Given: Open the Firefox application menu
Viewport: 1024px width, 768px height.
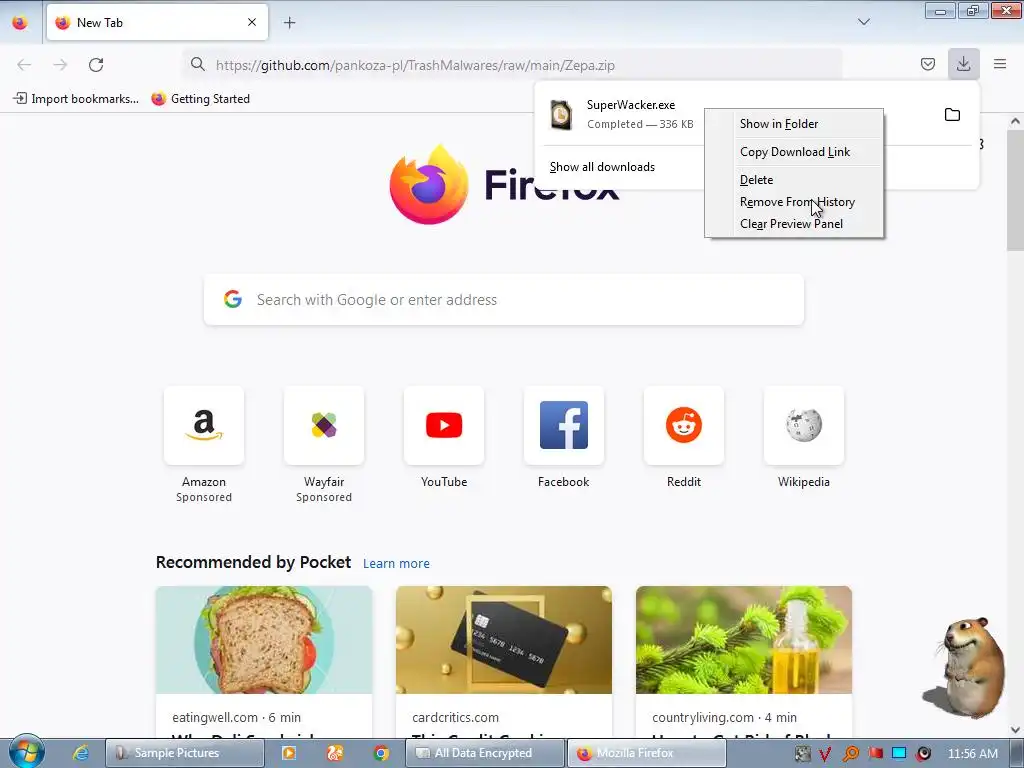Looking at the screenshot, I should [1000, 64].
